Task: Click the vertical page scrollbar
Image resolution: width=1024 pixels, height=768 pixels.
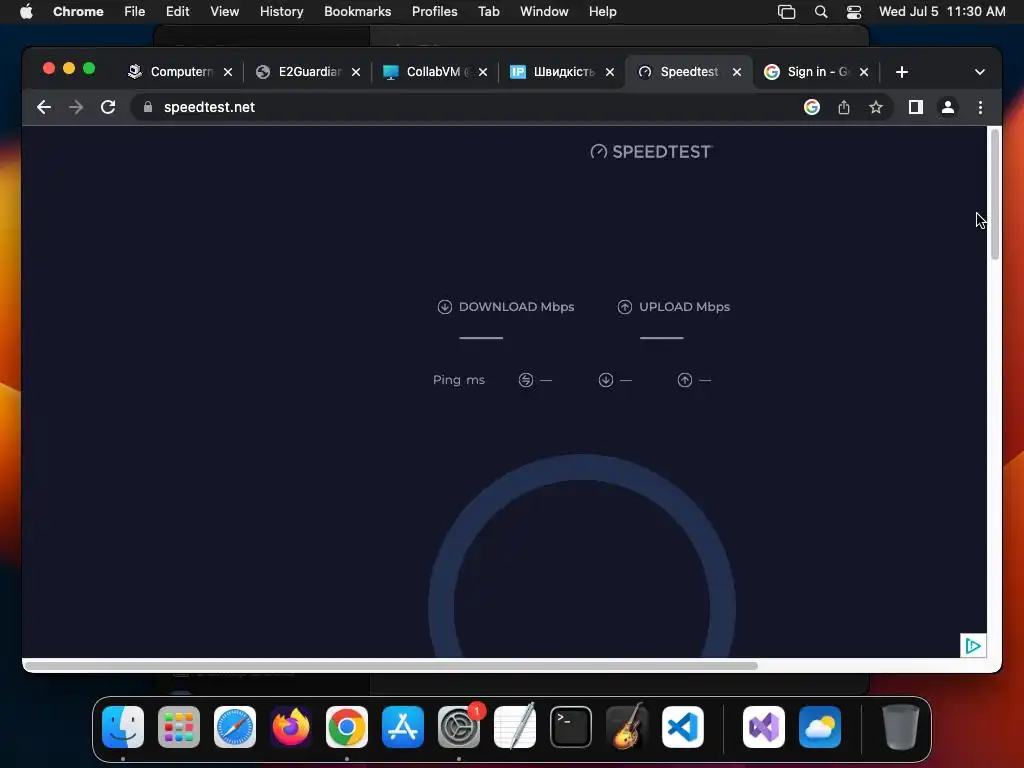Action: (995, 195)
